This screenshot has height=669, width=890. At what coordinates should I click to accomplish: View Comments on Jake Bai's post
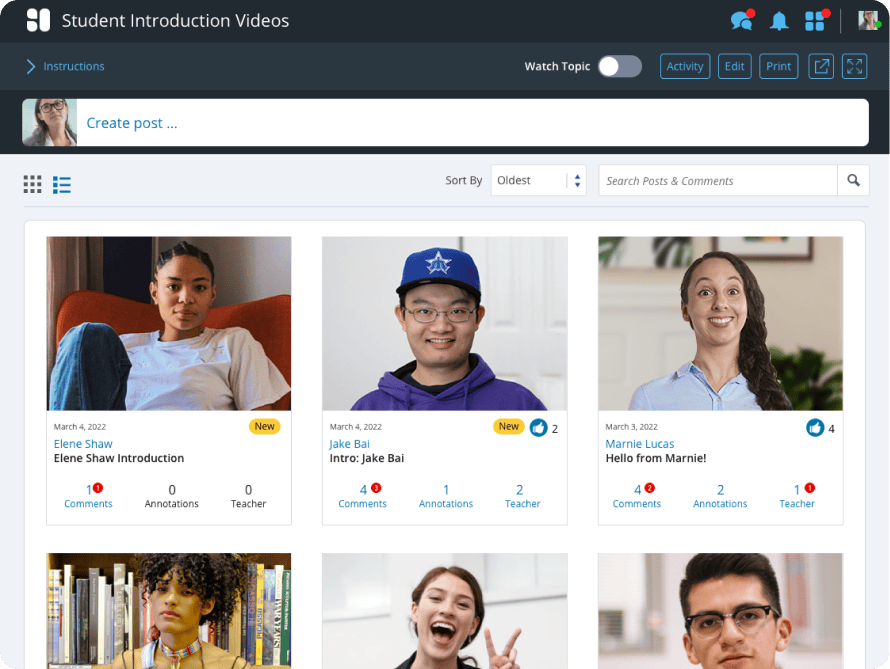362,495
